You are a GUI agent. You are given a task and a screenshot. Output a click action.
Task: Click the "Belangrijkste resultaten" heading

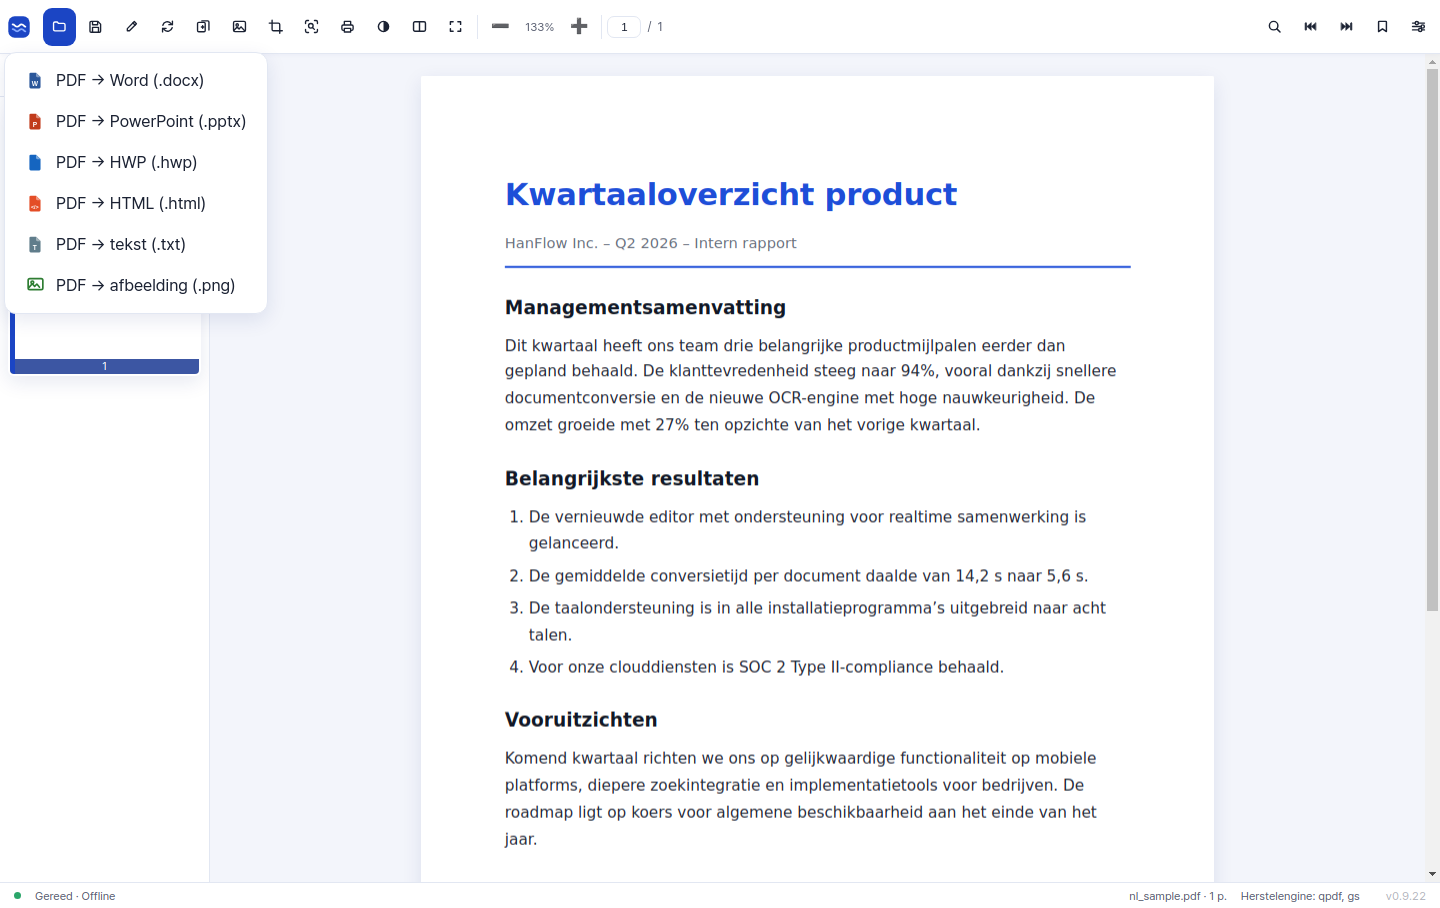[x=632, y=478]
